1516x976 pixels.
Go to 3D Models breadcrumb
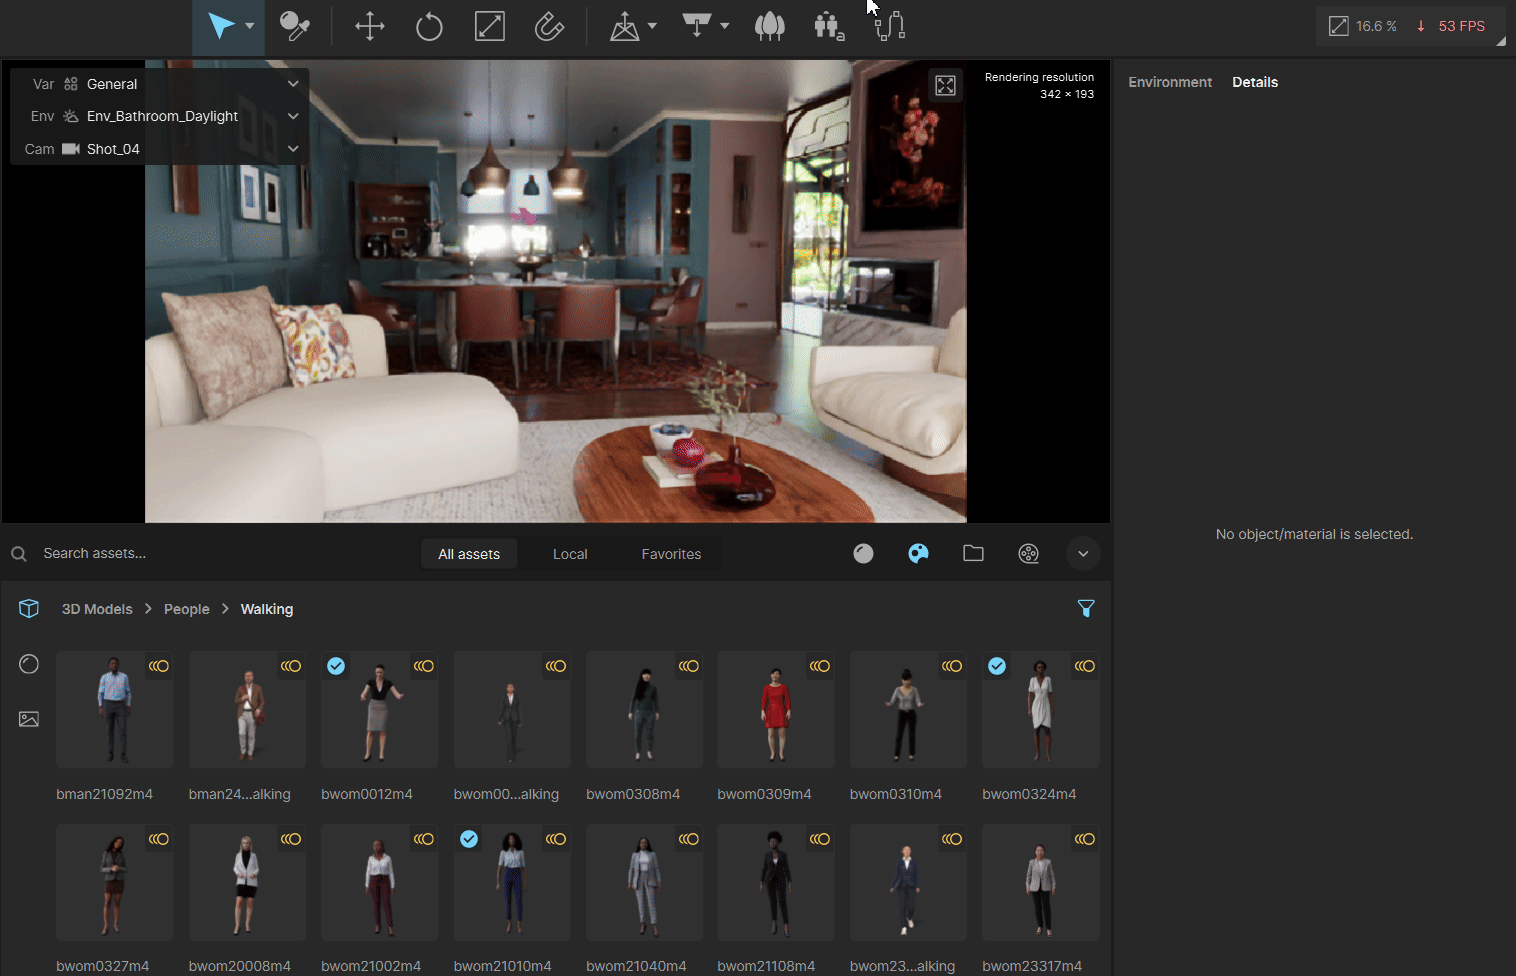[x=97, y=609]
